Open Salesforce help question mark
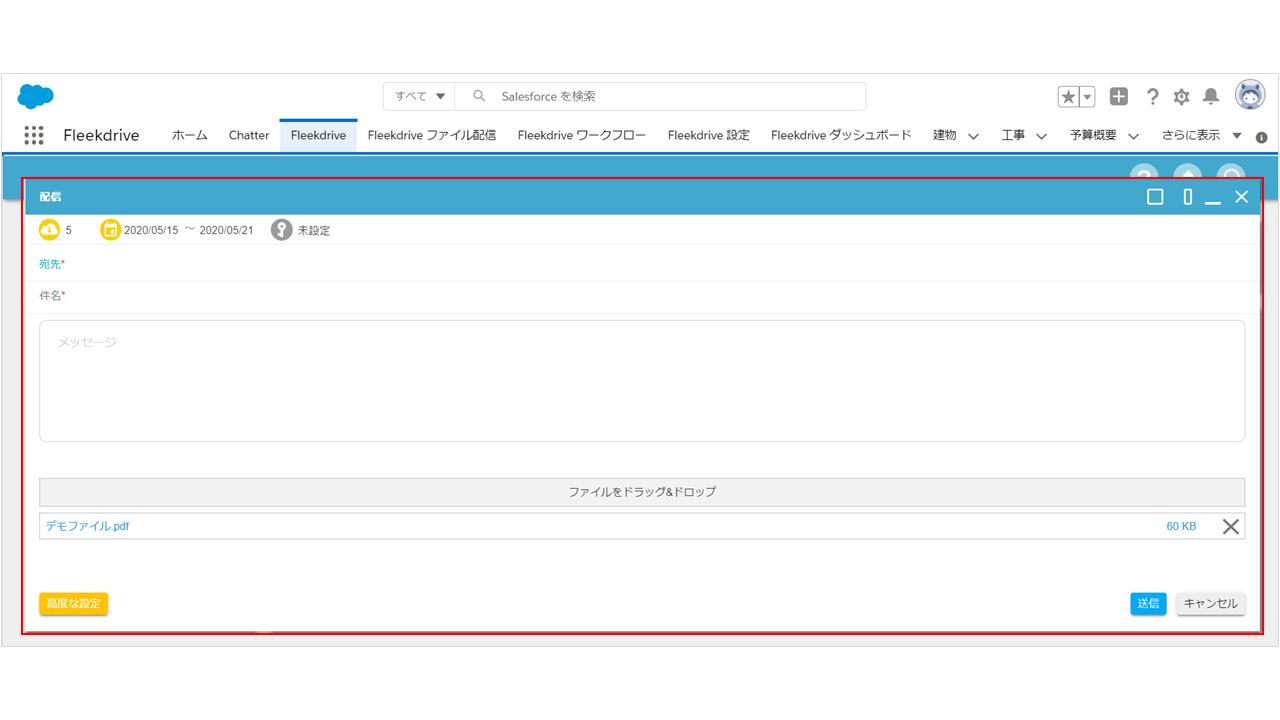The image size is (1280, 720). tap(1152, 96)
